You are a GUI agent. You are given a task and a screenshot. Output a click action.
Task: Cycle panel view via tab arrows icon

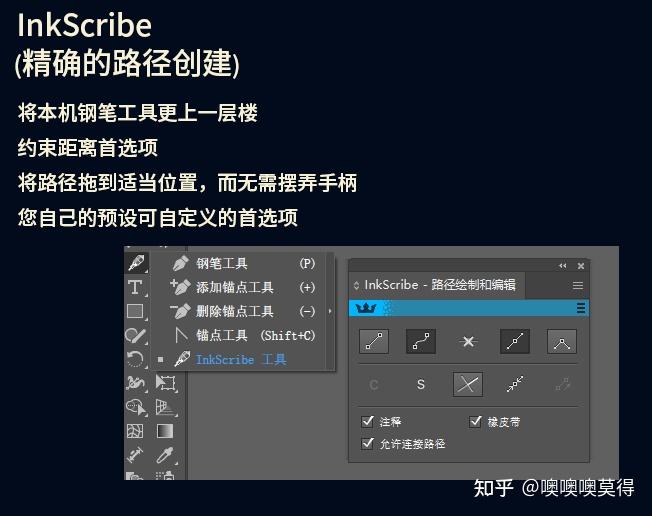356,285
